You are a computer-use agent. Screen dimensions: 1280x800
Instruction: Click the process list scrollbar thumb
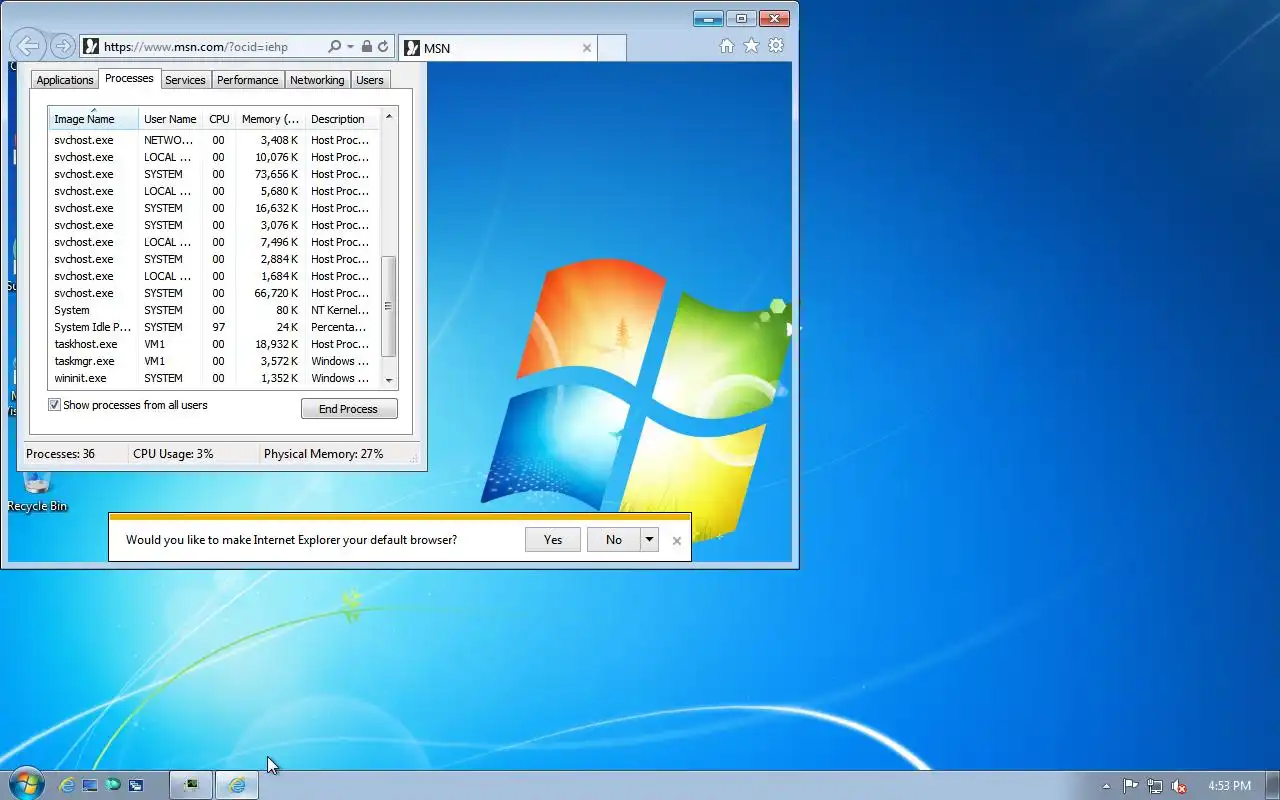389,306
